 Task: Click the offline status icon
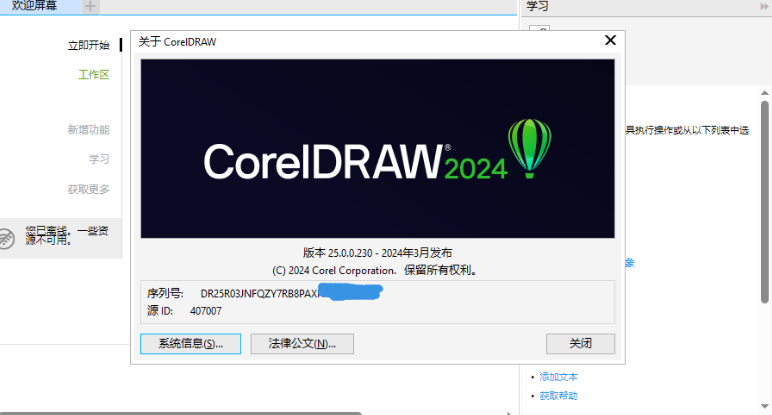pyautogui.click(x=6, y=238)
